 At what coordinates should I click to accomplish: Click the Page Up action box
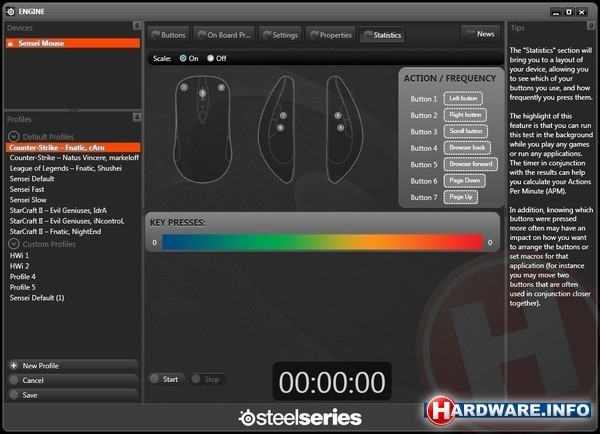click(461, 197)
